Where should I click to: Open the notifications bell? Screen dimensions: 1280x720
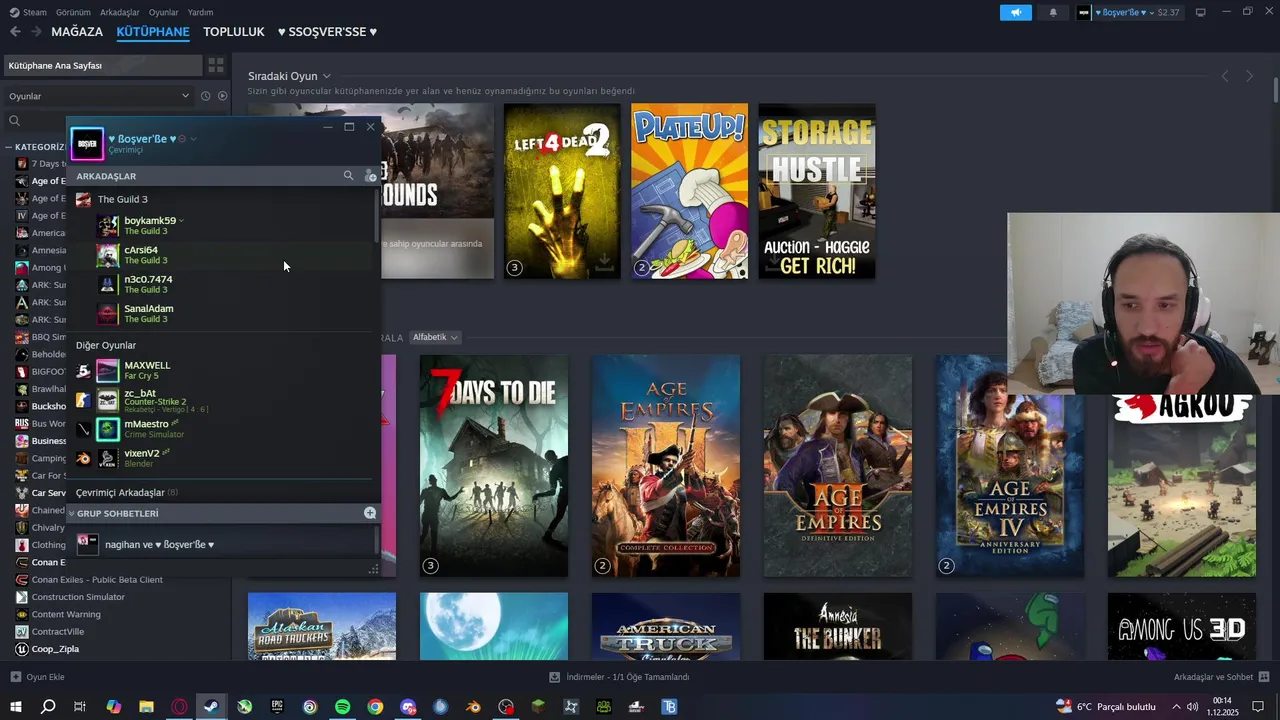click(1052, 13)
